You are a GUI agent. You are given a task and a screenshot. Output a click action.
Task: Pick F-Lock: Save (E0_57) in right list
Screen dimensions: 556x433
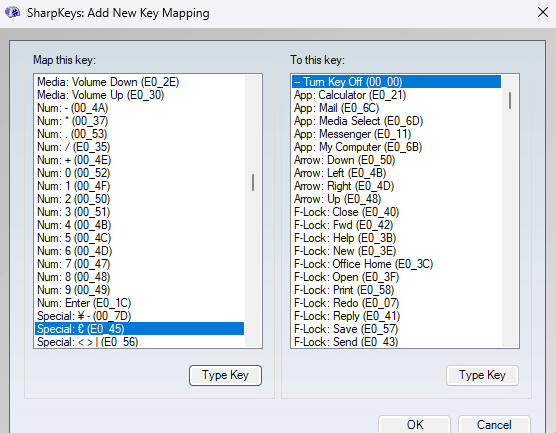click(396, 329)
